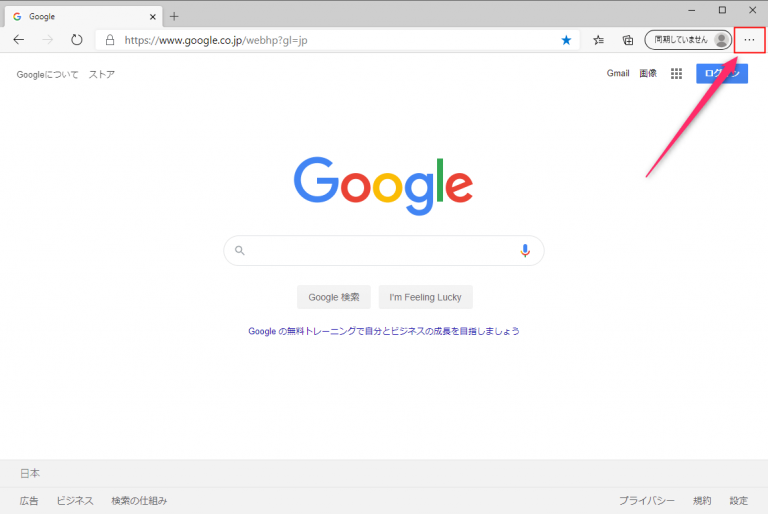Image resolution: width=768 pixels, height=514 pixels.
Task: Open the 設定 link in footer
Action: pos(739,500)
